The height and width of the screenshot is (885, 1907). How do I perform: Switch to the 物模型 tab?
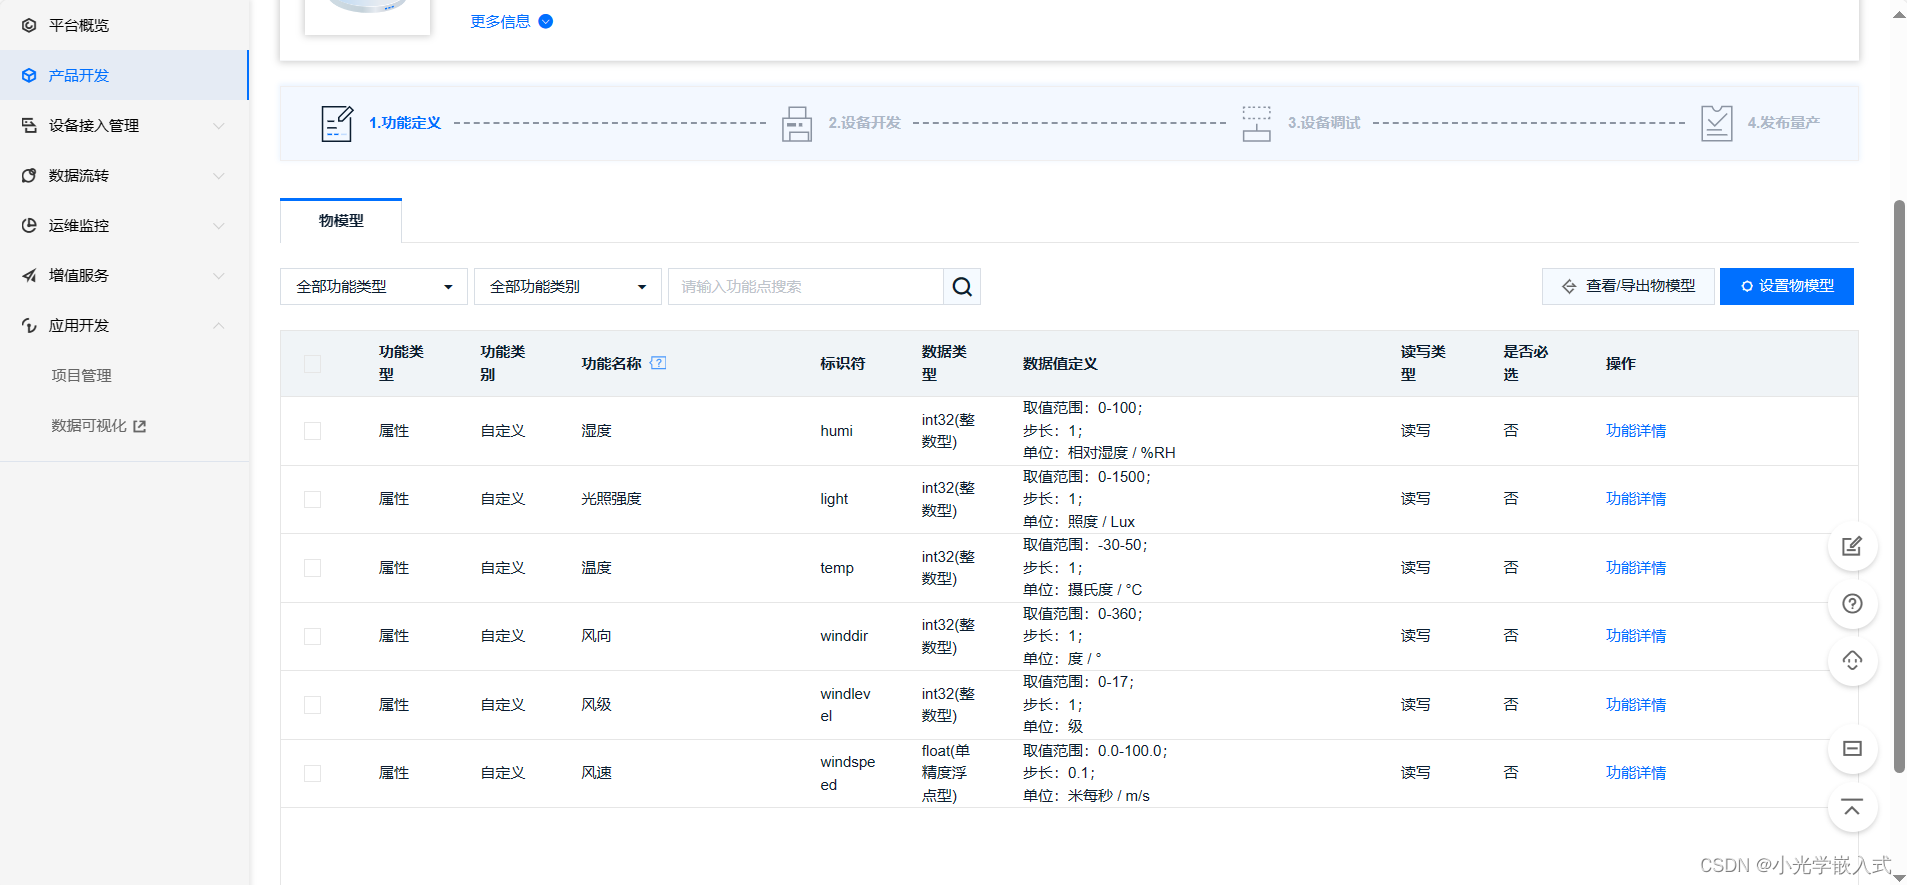[341, 221]
